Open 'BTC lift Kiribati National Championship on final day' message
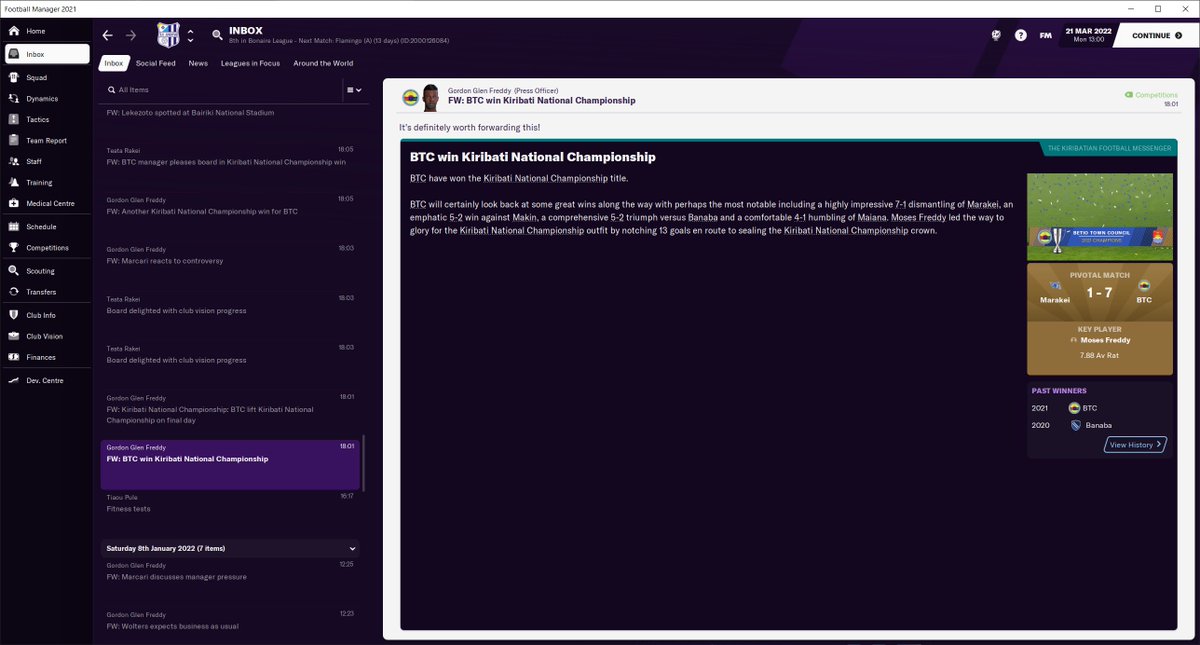1200x645 pixels. click(230, 409)
